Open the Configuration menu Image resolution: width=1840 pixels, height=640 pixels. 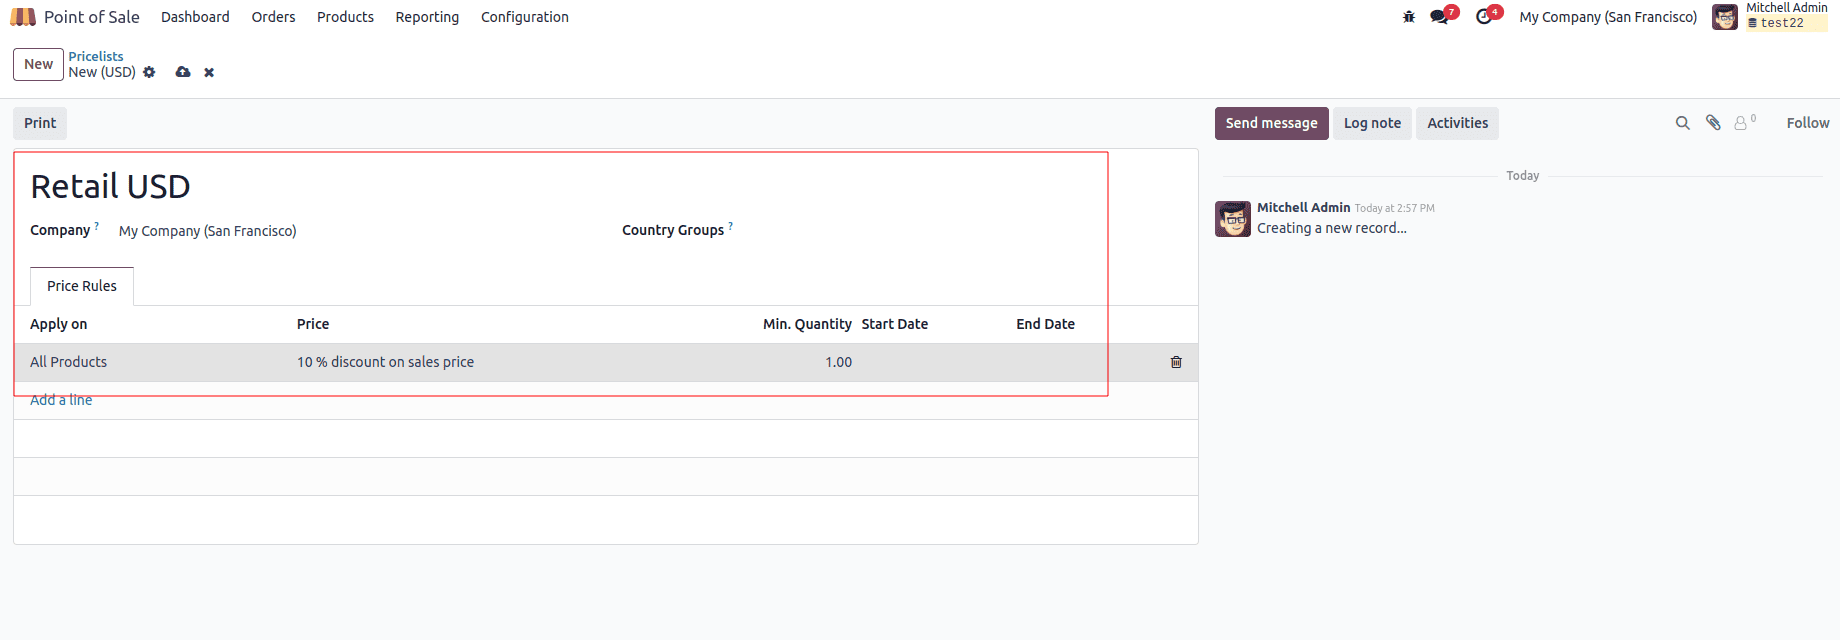[x=524, y=17]
